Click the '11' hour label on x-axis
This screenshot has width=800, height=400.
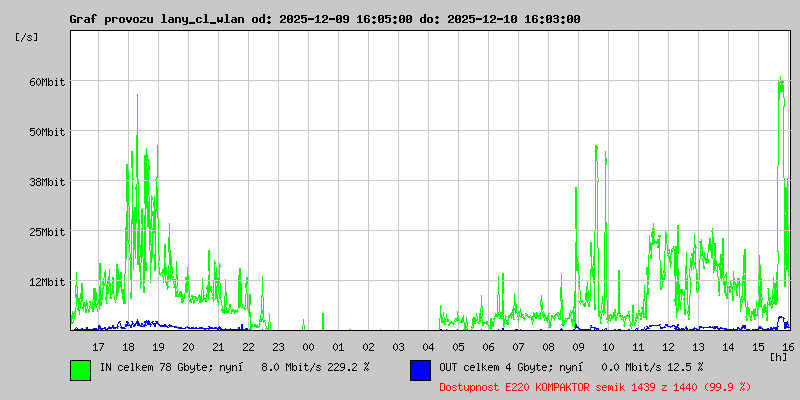click(x=638, y=347)
